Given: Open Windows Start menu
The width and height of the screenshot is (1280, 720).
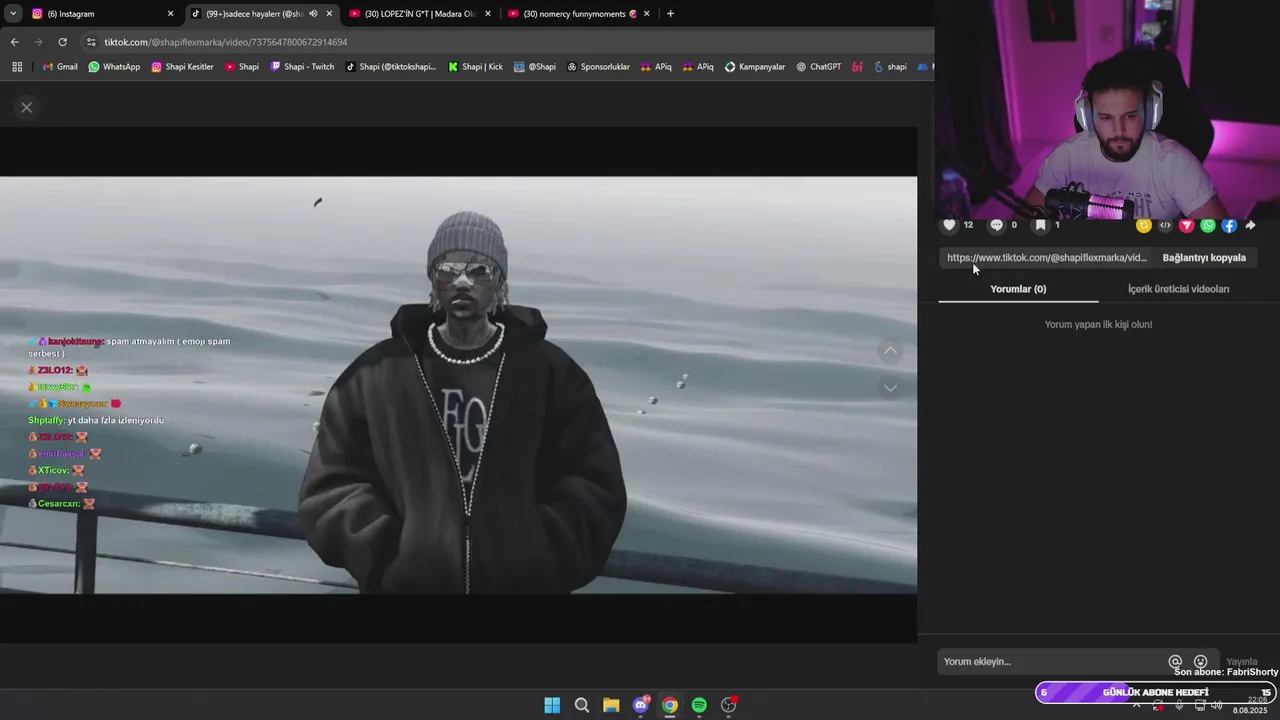Looking at the screenshot, I should click(552, 705).
